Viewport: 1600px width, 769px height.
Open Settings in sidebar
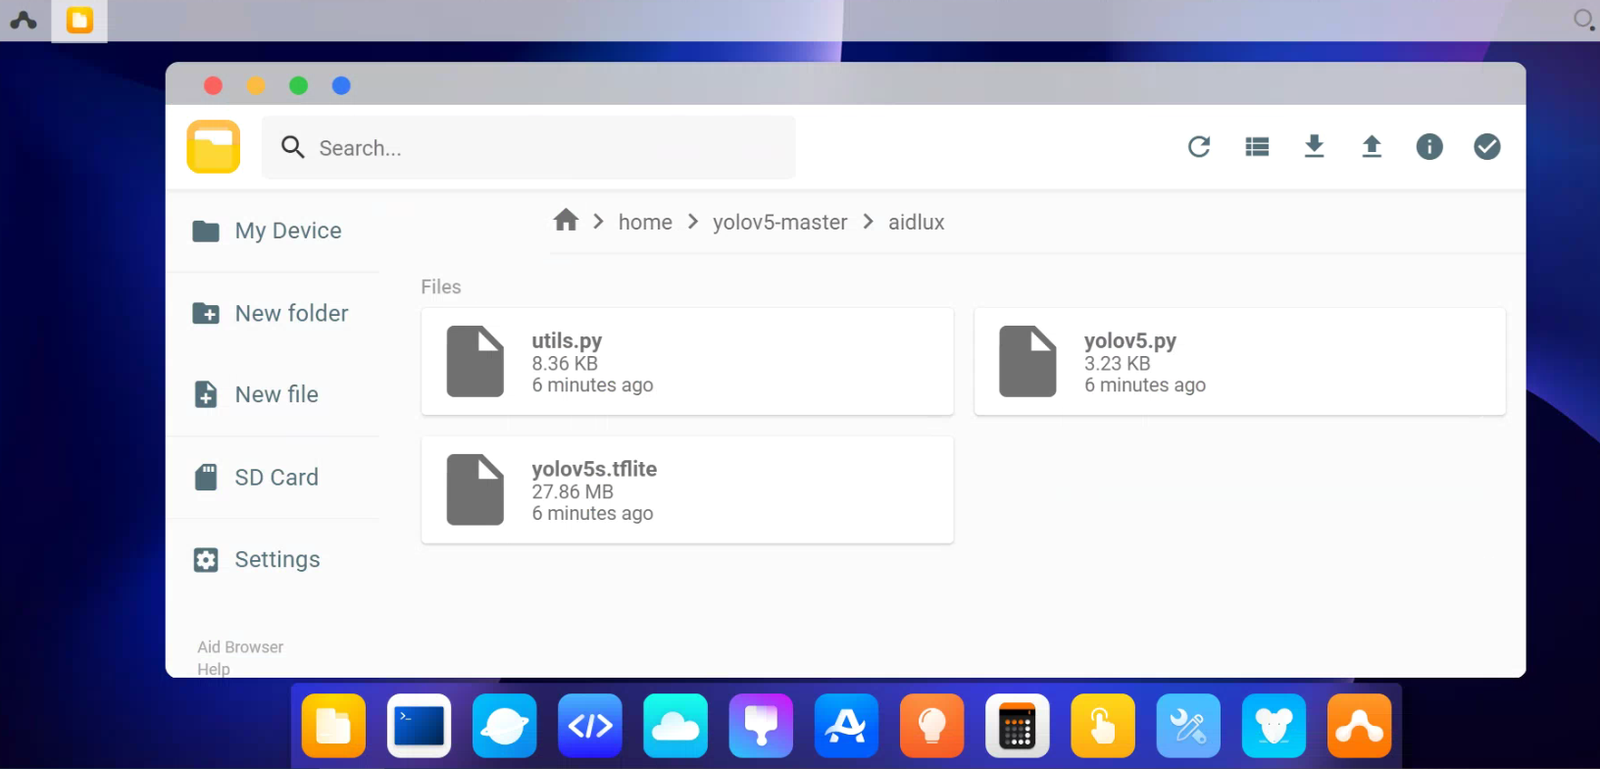(x=273, y=559)
